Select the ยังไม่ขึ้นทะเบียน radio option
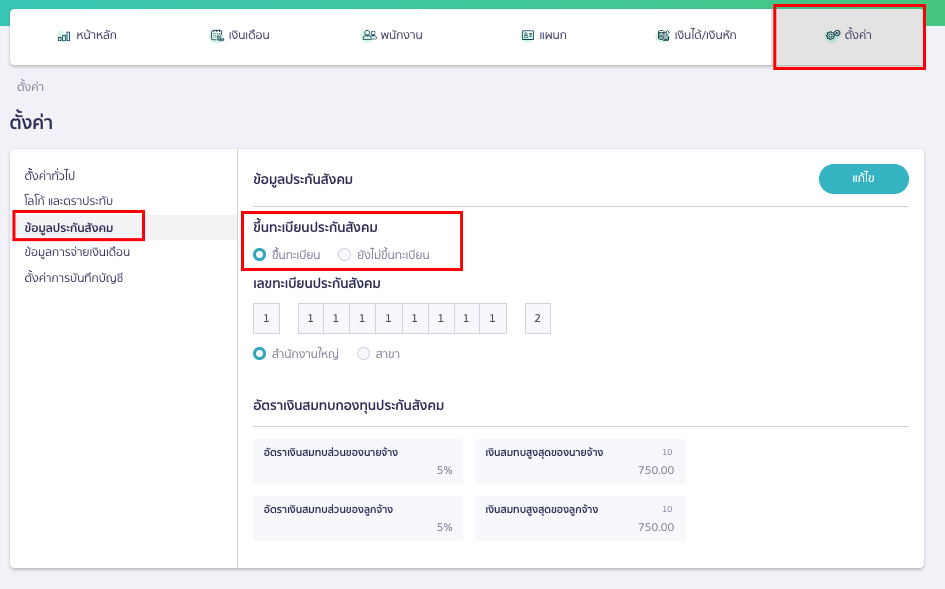 pos(345,255)
